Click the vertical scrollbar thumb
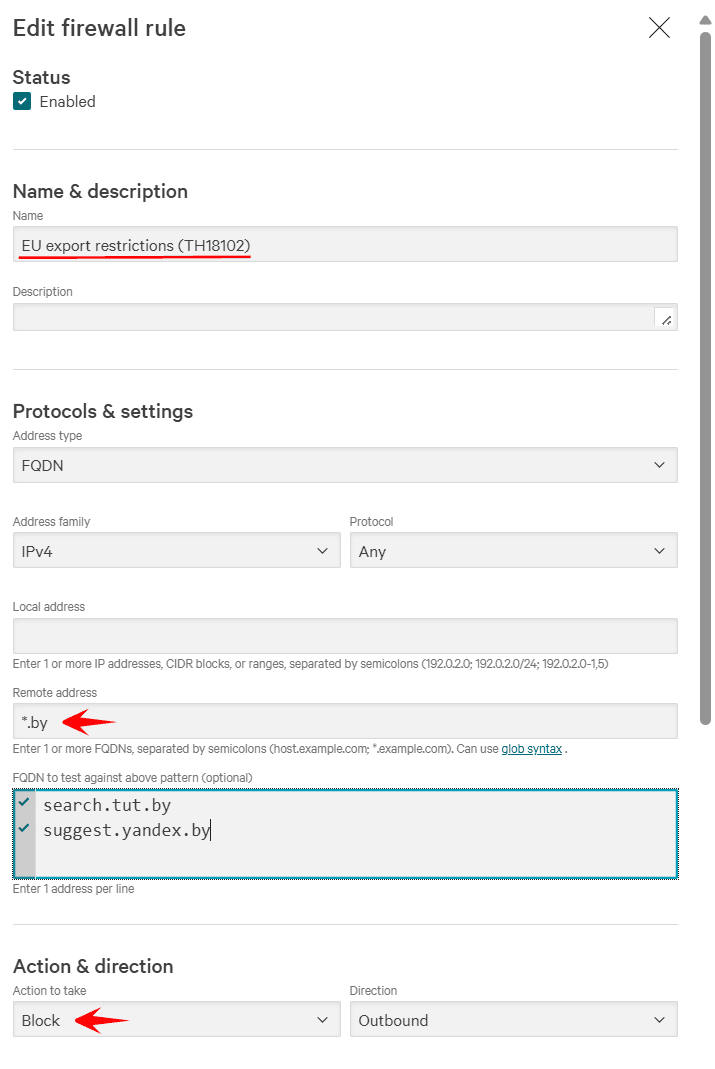The height and width of the screenshot is (1069, 715). coord(705,380)
